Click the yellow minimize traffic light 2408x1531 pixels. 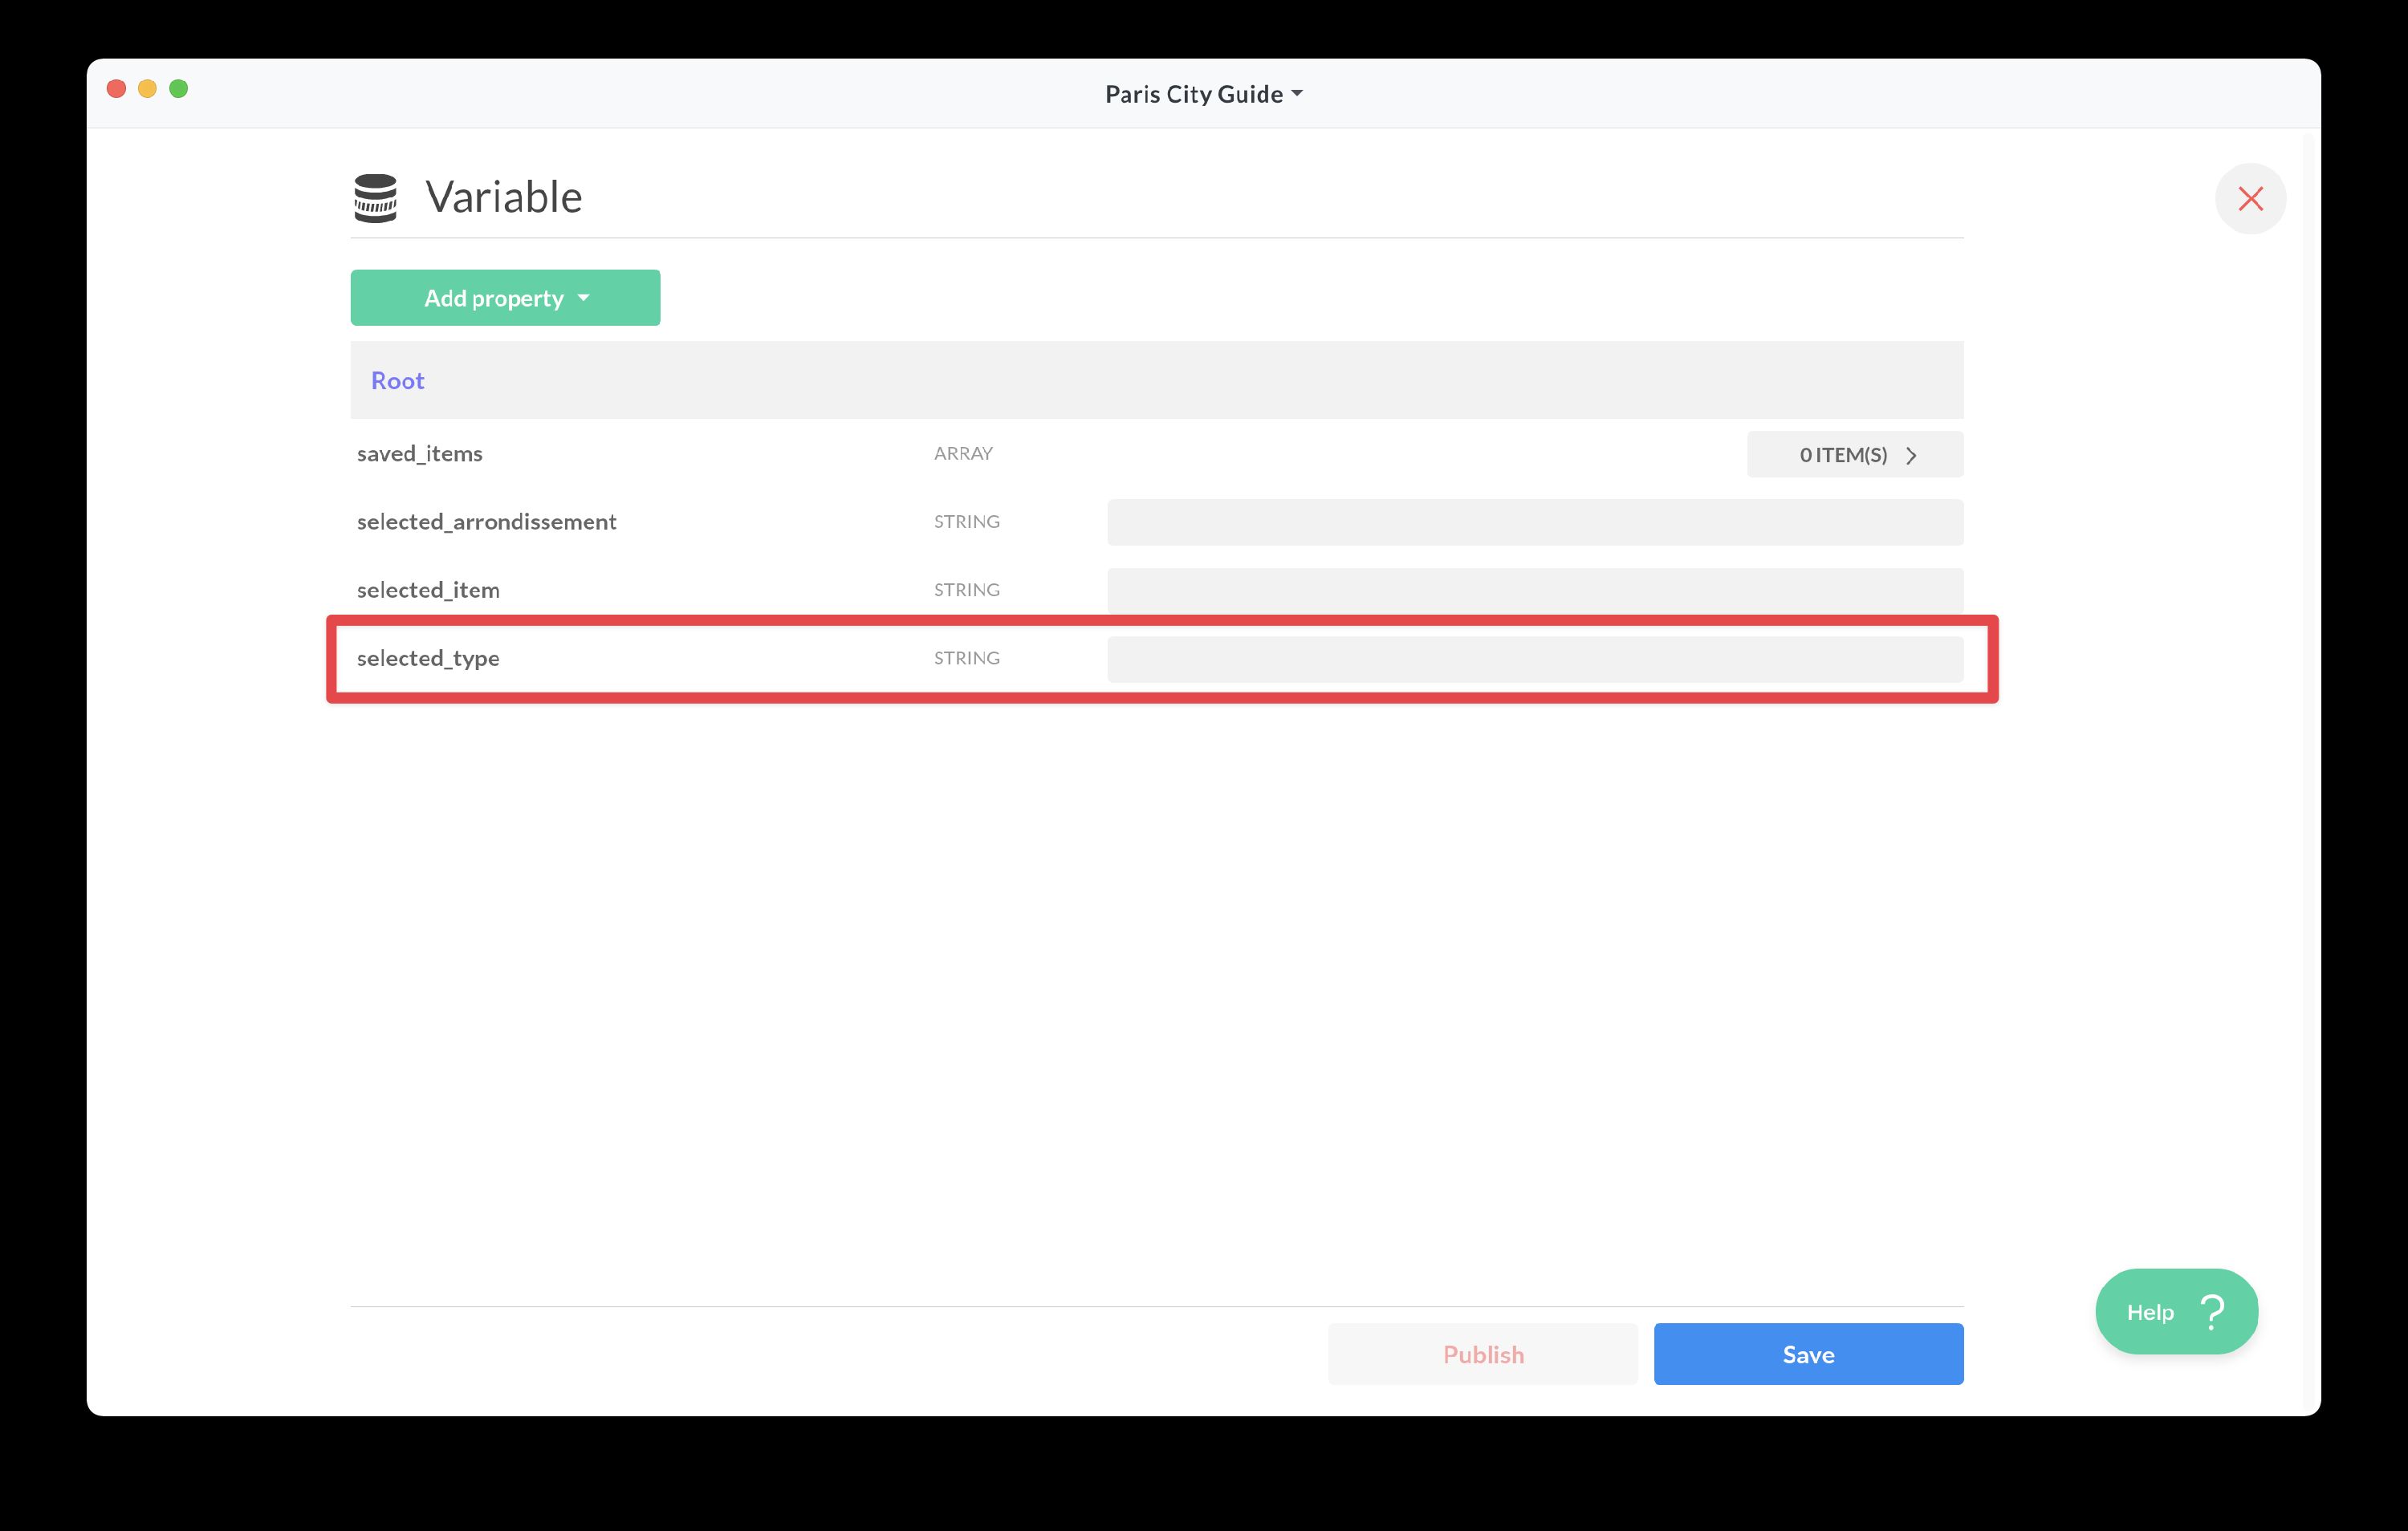pos(148,88)
